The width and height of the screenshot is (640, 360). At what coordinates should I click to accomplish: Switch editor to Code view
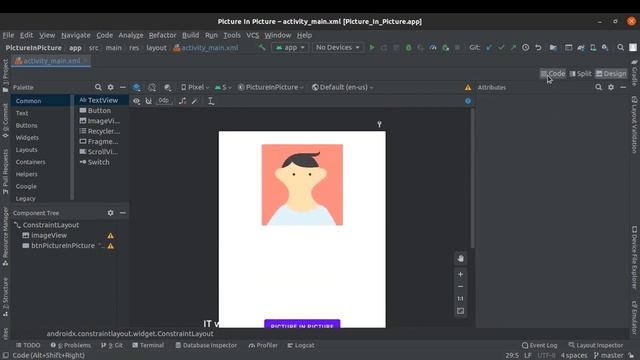tap(553, 74)
